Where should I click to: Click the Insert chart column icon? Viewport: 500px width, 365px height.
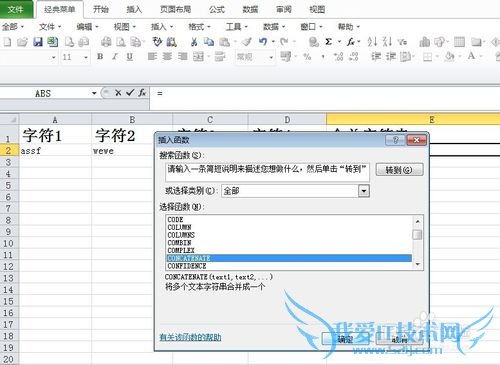coord(424,42)
